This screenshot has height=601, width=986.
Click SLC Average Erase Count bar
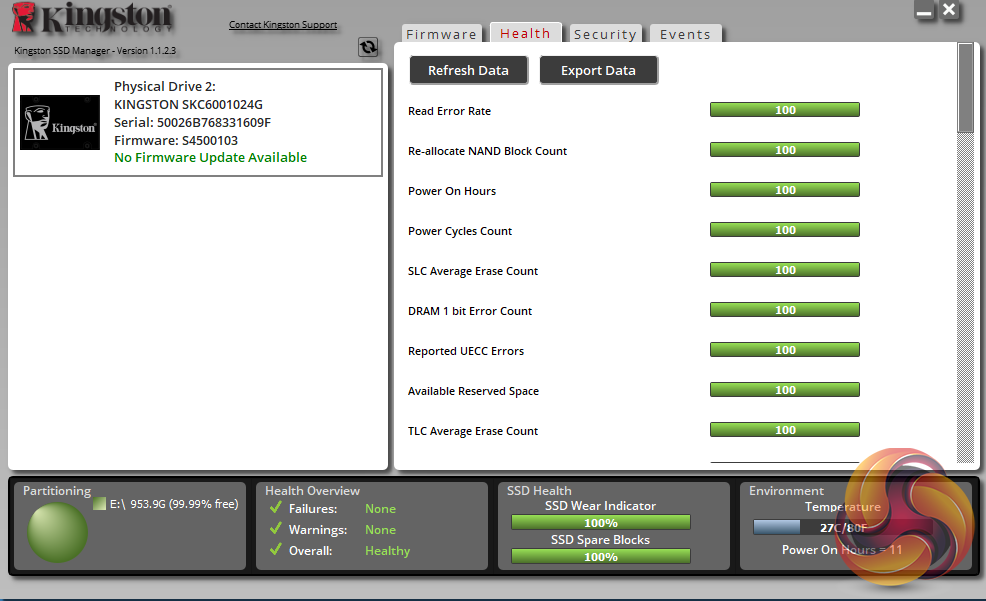785,270
